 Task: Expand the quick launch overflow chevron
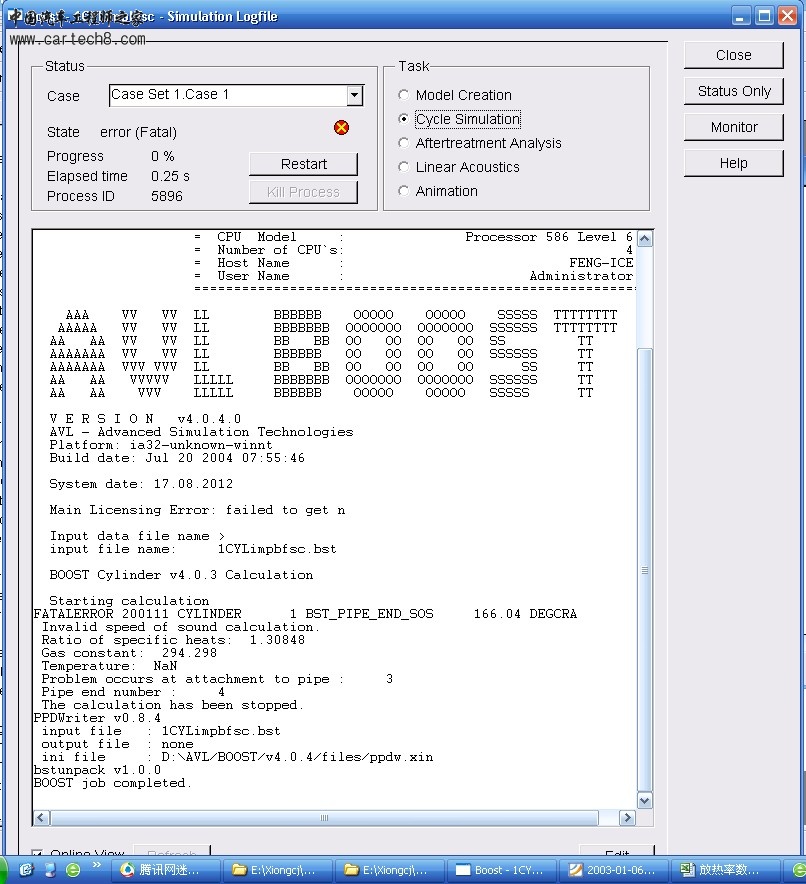pyautogui.click(x=96, y=865)
